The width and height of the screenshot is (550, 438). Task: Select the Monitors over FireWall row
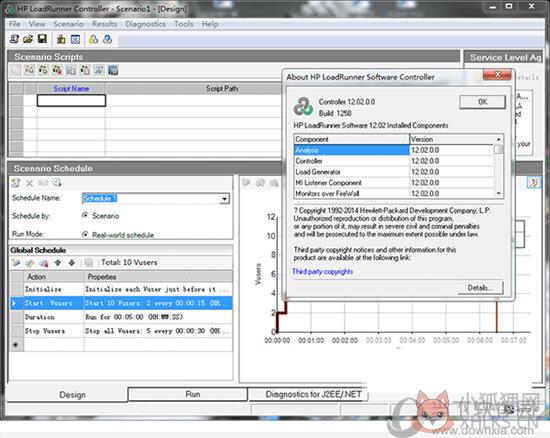(394, 194)
